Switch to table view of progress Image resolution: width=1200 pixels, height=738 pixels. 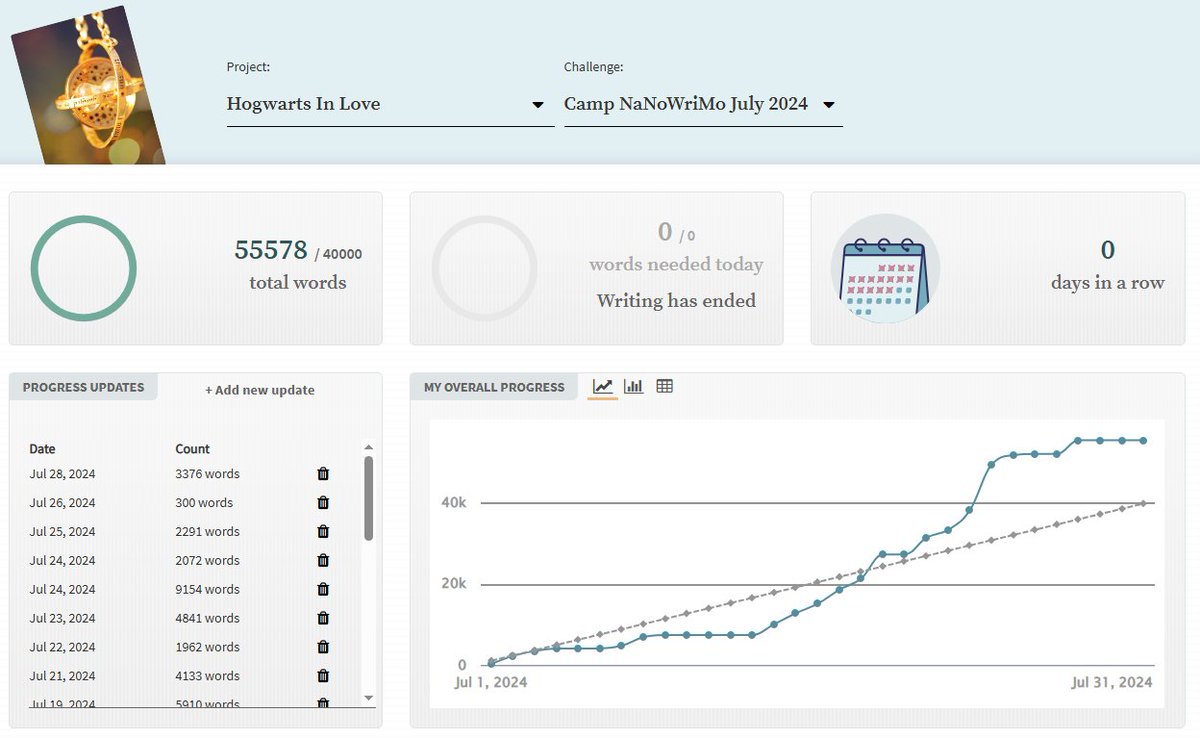pyautogui.click(x=664, y=387)
